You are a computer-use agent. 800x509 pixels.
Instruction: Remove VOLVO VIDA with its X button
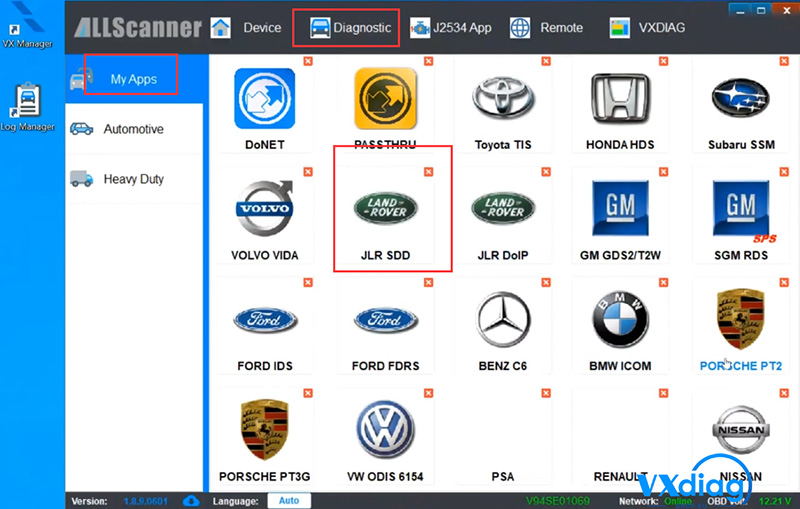308,172
